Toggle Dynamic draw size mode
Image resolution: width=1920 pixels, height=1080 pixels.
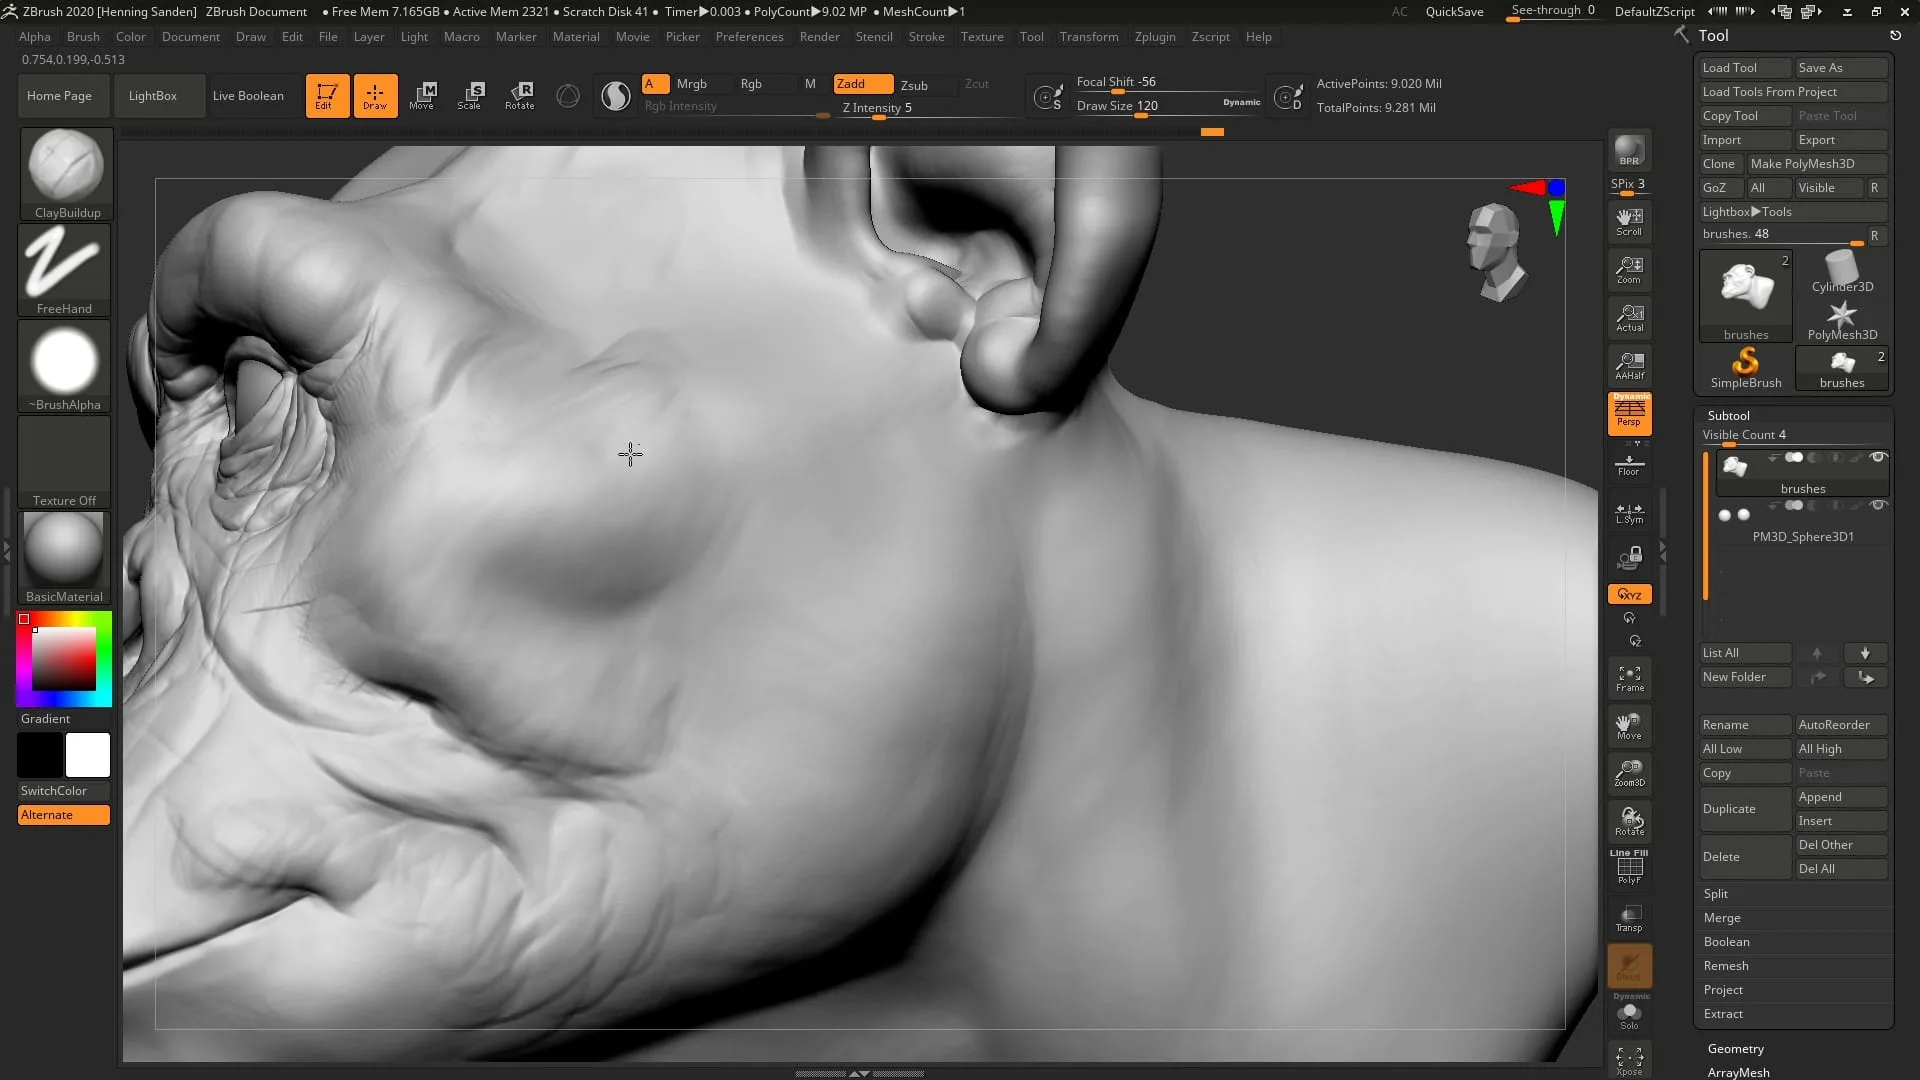1241,105
